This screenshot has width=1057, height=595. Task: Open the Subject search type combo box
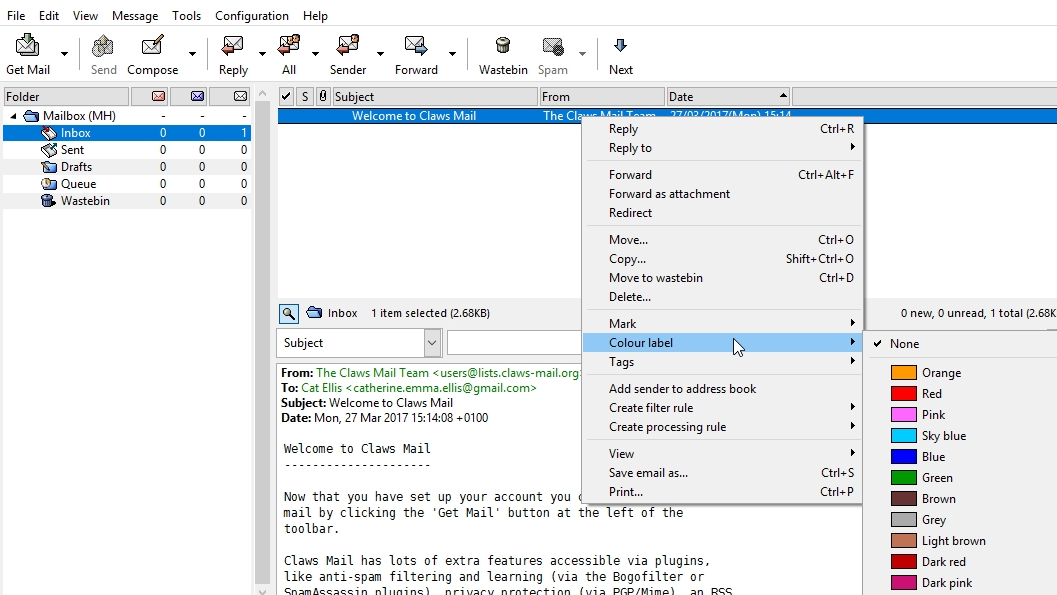[x=359, y=343]
